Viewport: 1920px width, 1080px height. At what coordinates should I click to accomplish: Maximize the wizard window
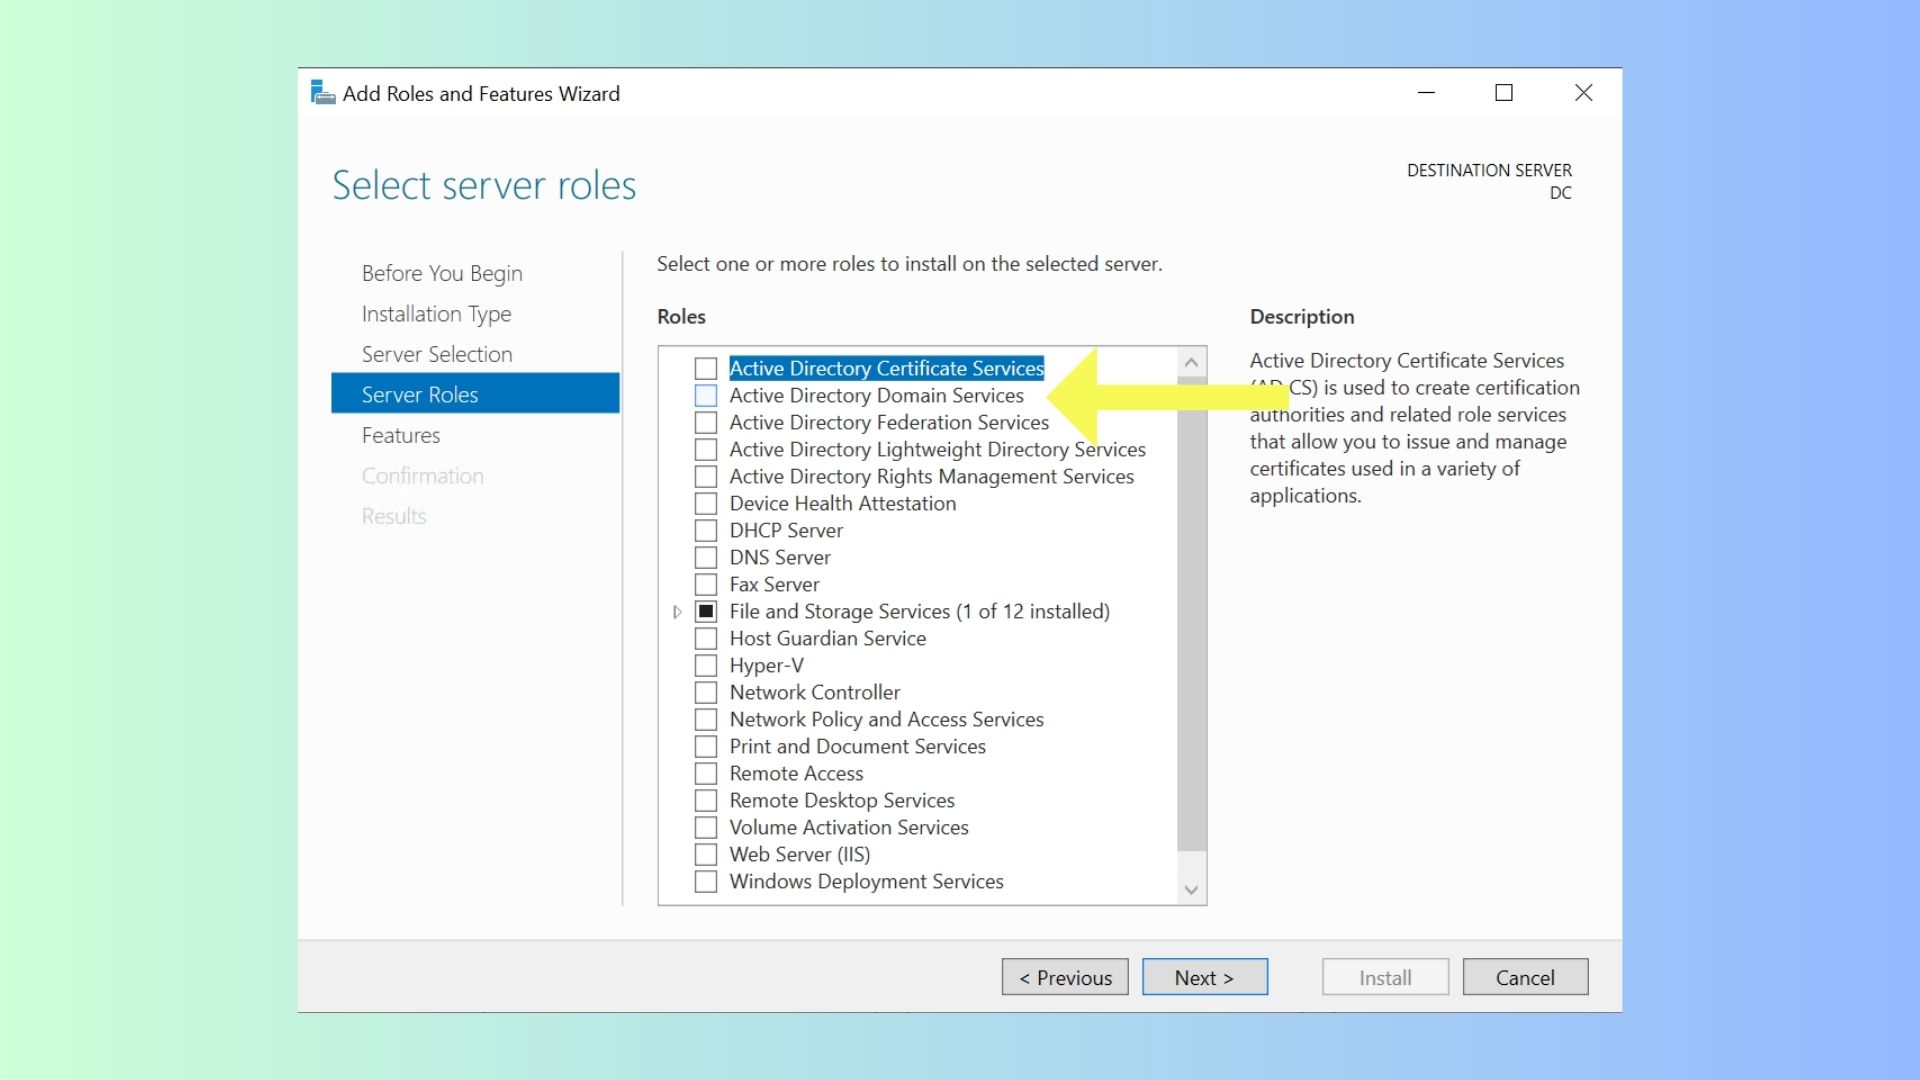coord(1504,93)
